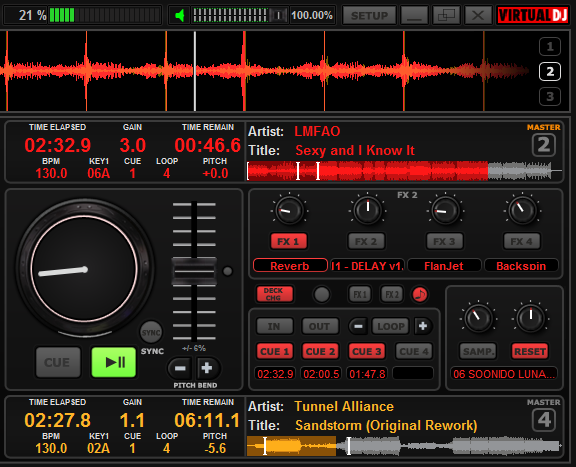
Task: Adjust the master volume slider
Action: [239, 15]
